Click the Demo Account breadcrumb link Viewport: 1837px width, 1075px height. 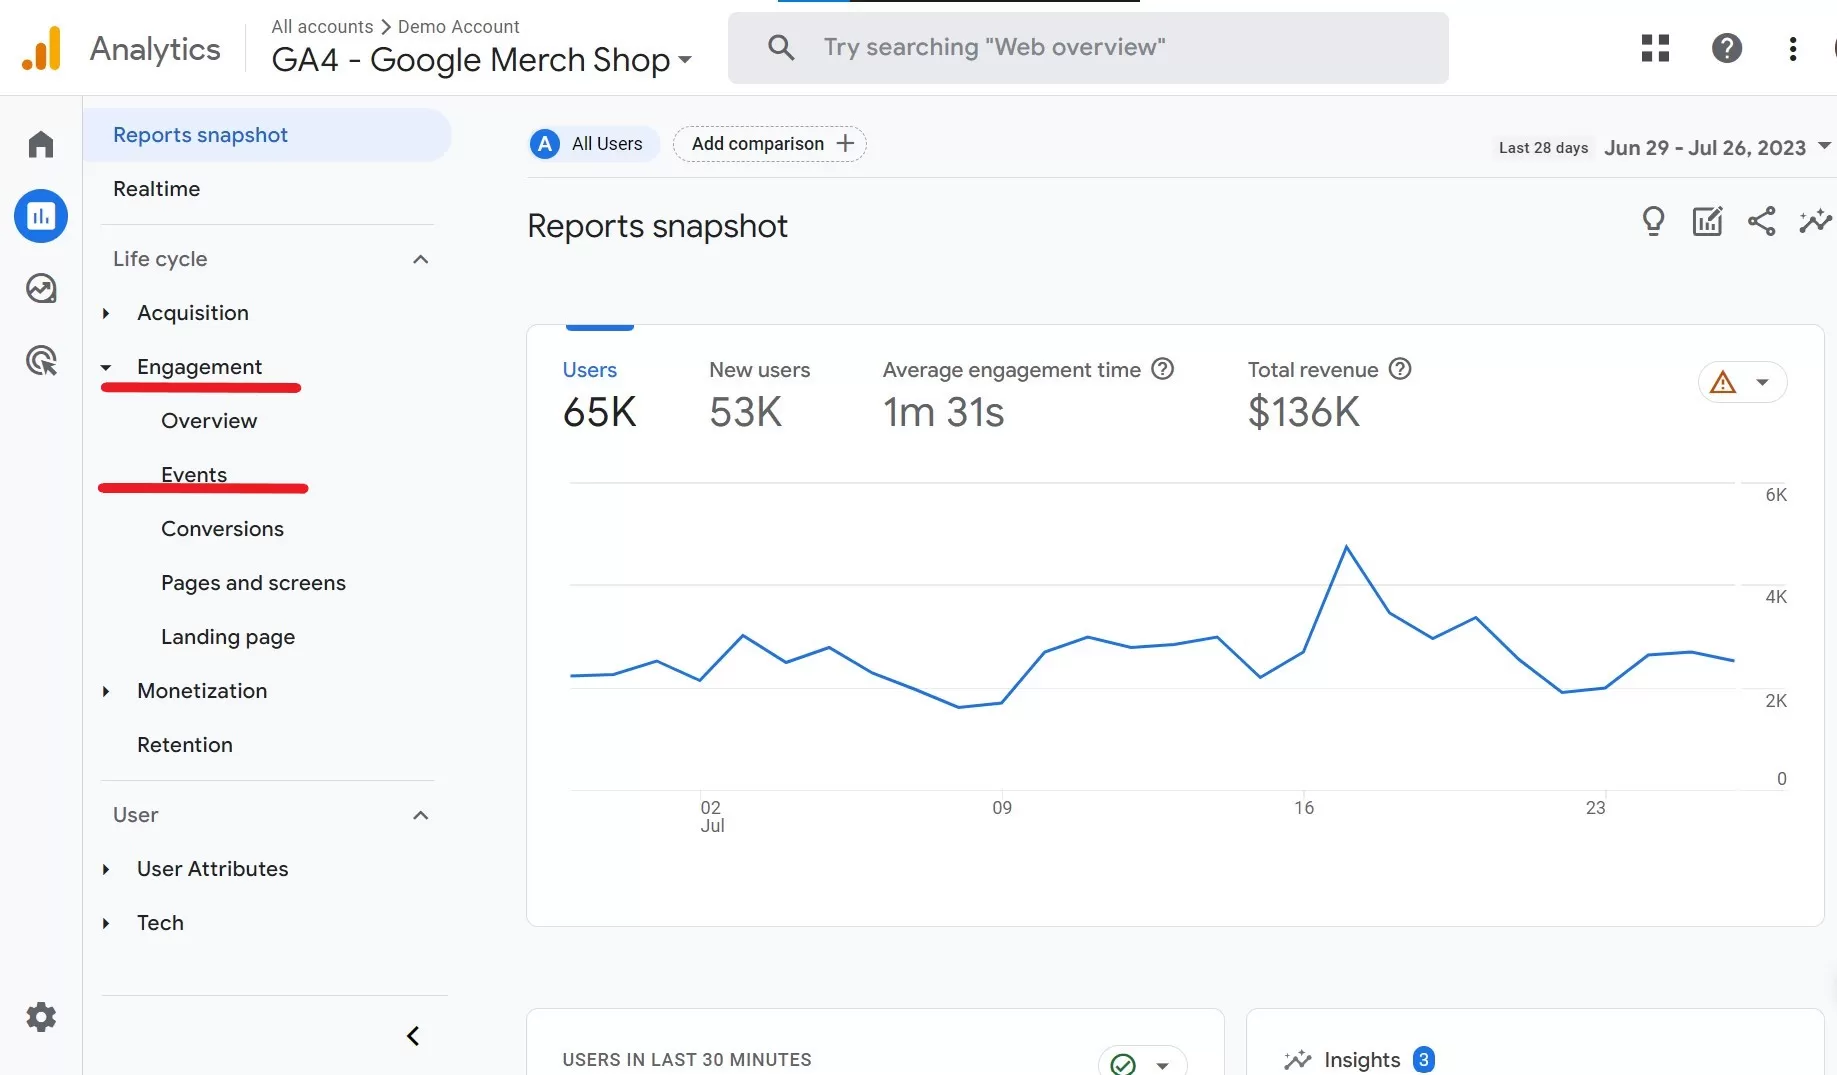pos(459,26)
